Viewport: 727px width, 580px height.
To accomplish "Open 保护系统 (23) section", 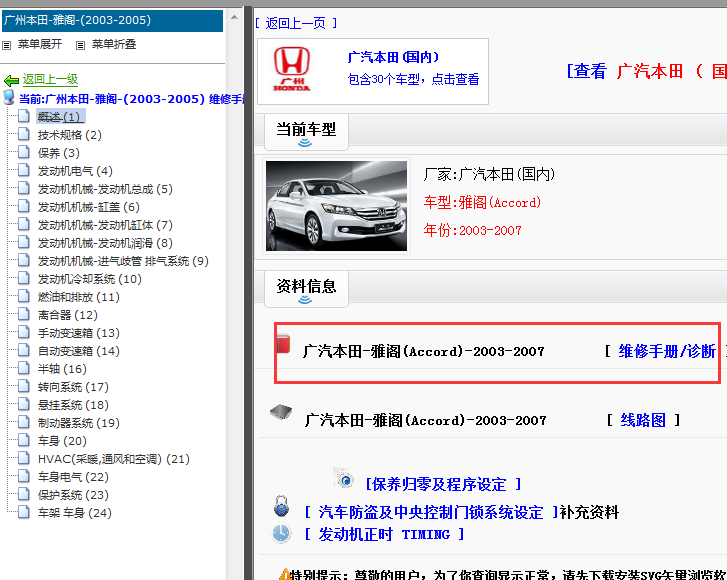I will tap(73, 495).
